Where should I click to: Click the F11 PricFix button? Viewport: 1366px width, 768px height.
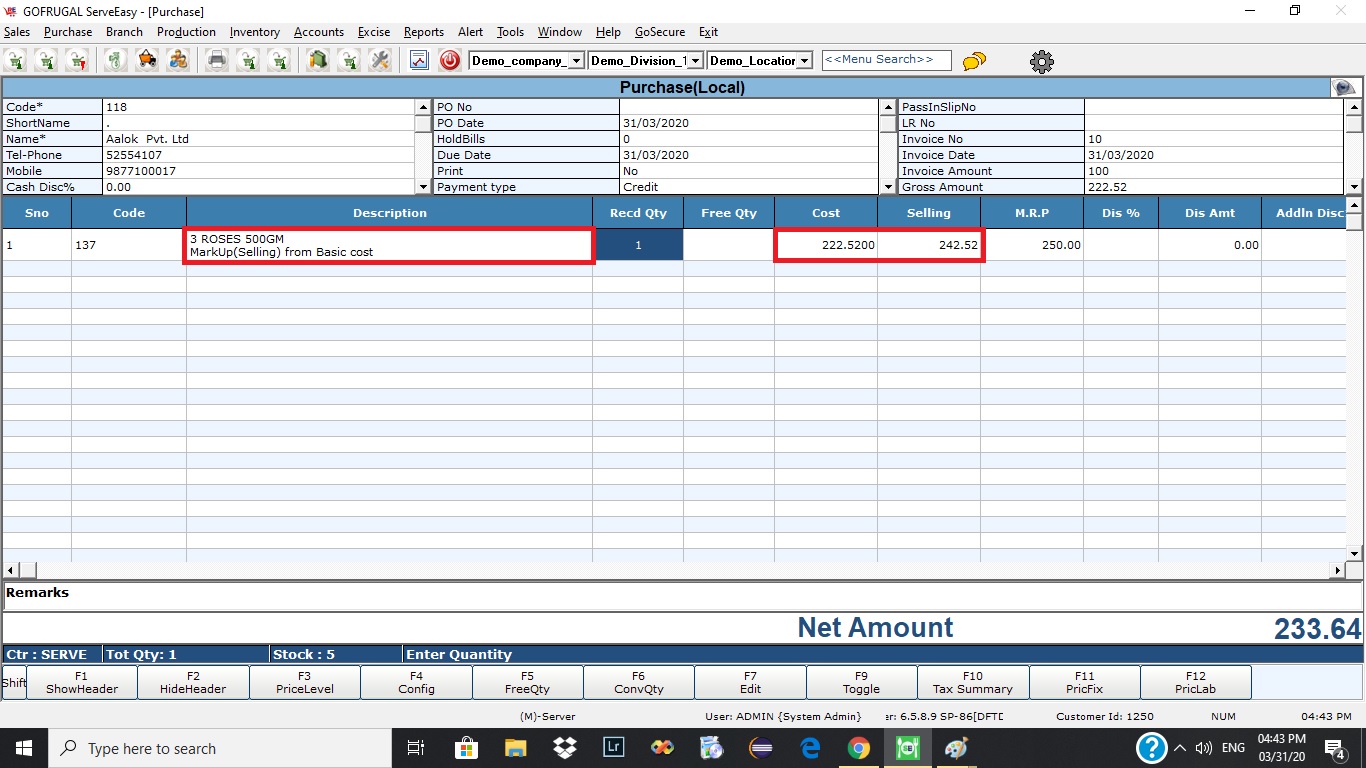tap(1085, 683)
